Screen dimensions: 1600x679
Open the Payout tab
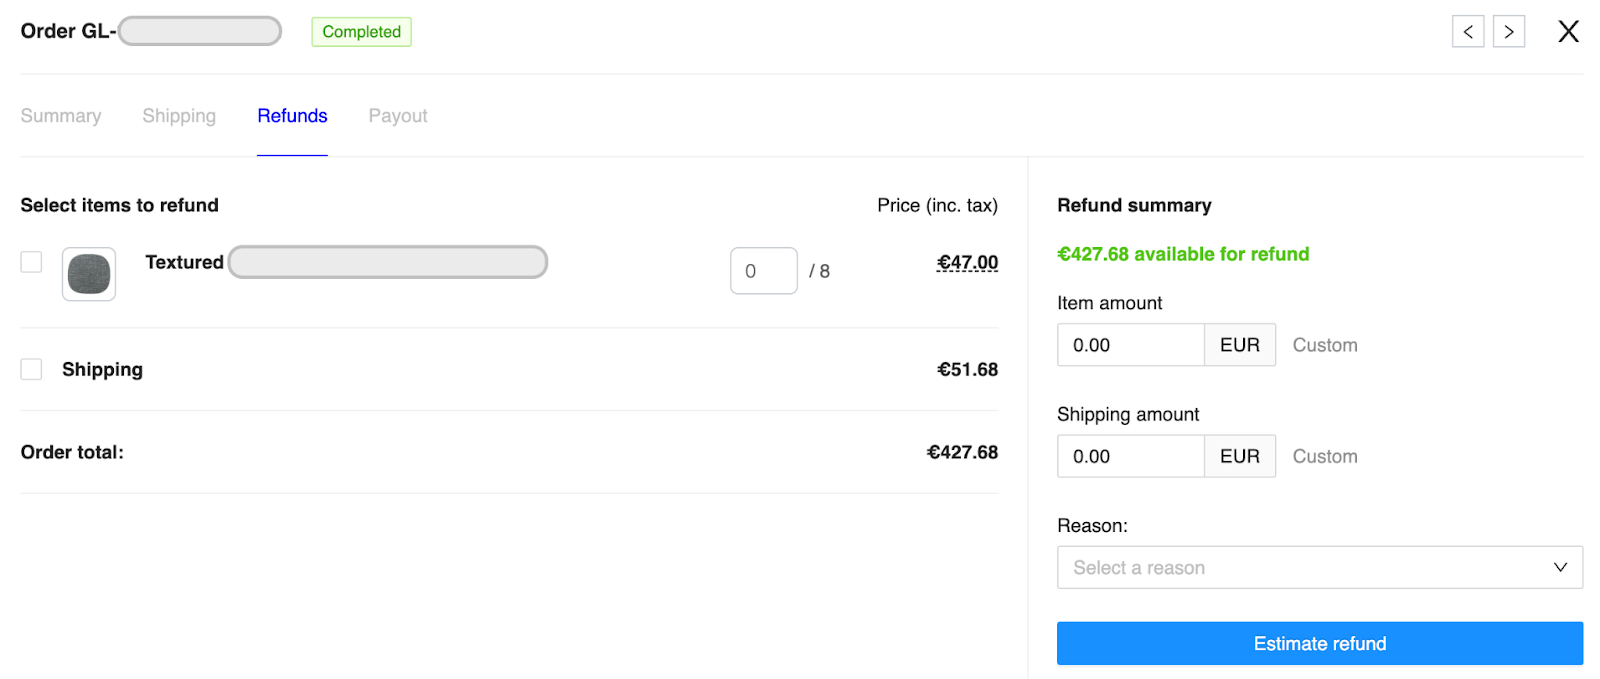click(398, 116)
